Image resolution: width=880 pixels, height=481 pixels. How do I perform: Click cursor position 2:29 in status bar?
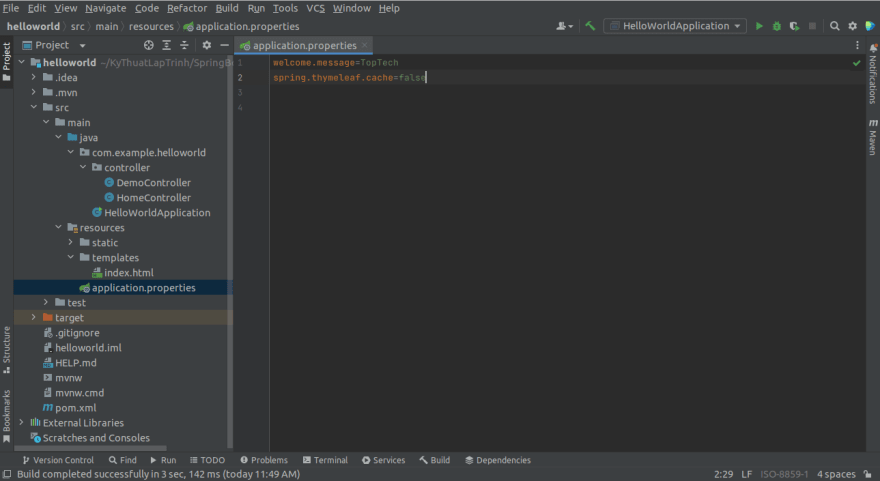coord(723,474)
